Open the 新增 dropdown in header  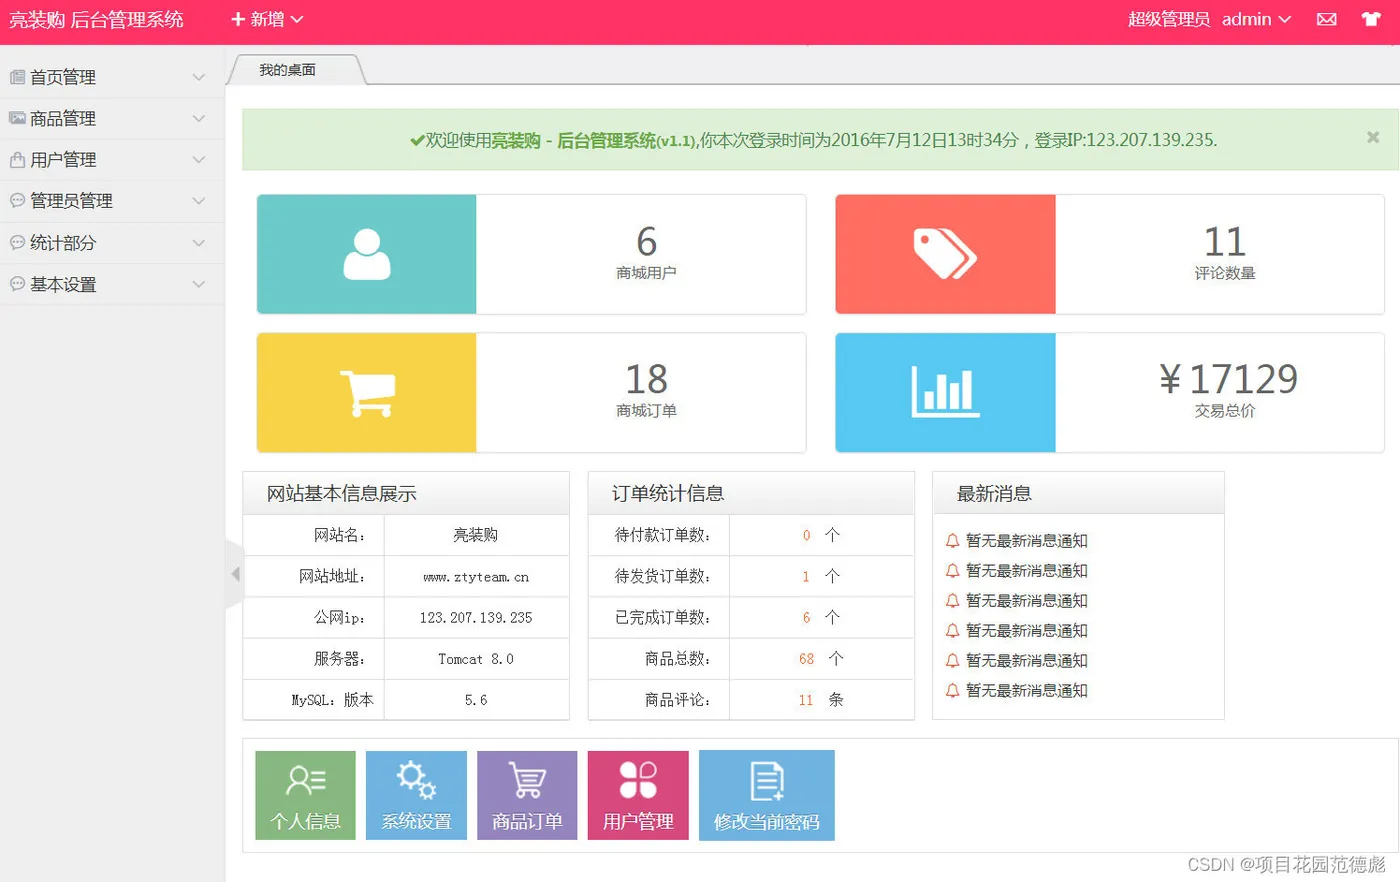click(x=267, y=19)
